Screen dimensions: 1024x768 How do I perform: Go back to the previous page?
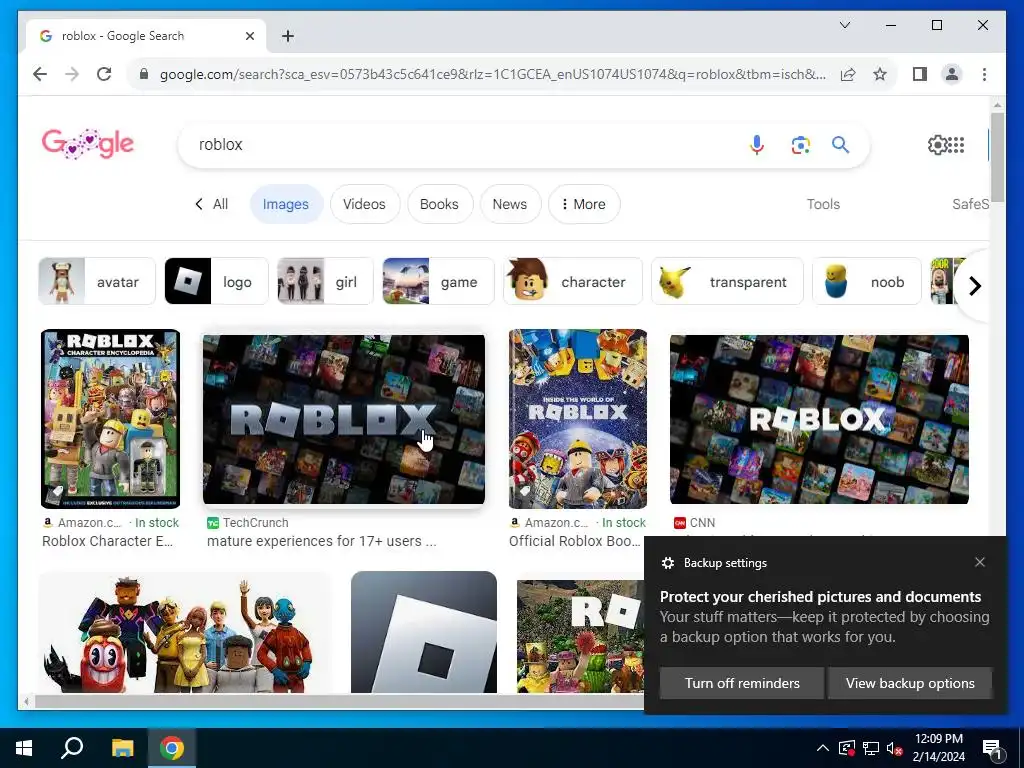[40, 74]
